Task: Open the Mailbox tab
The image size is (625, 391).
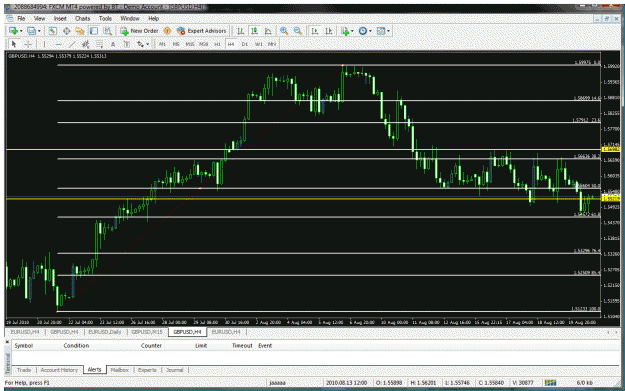Action: tap(120, 370)
